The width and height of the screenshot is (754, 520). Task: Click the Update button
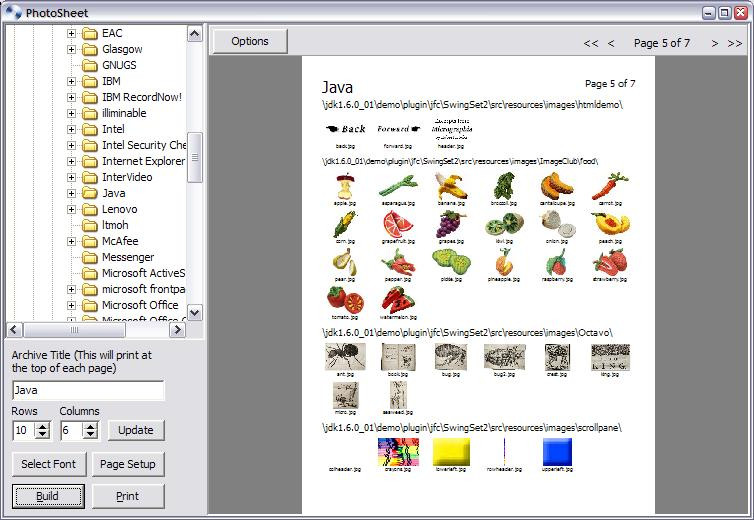[136, 430]
